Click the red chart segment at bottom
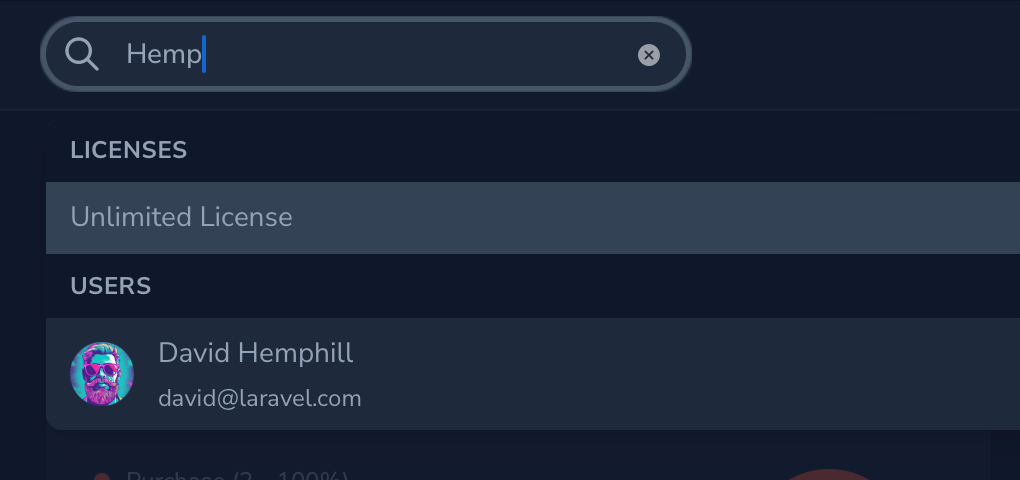Image resolution: width=1020 pixels, height=480 pixels. (828, 474)
